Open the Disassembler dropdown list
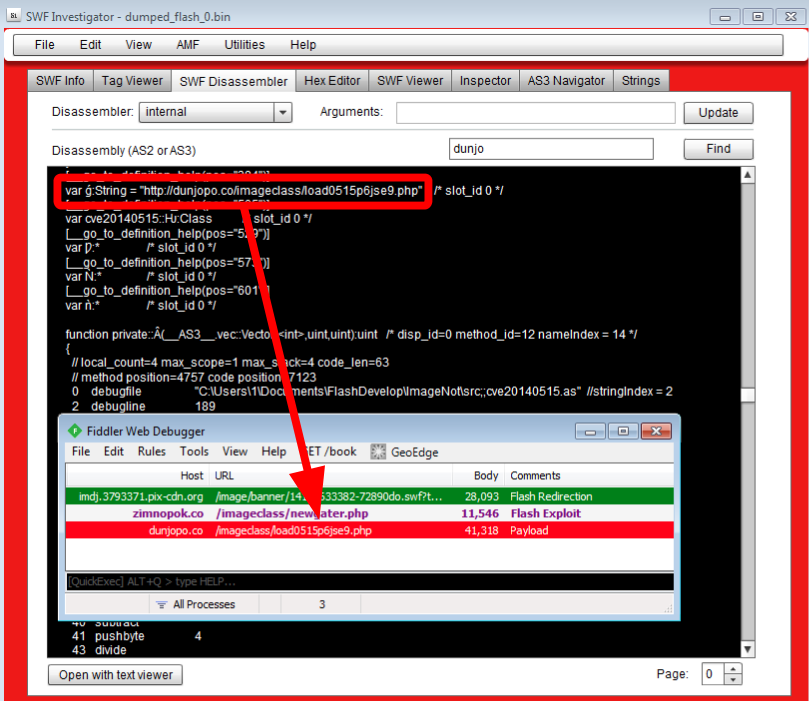Image resolution: width=809 pixels, height=702 pixels. click(282, 113)
